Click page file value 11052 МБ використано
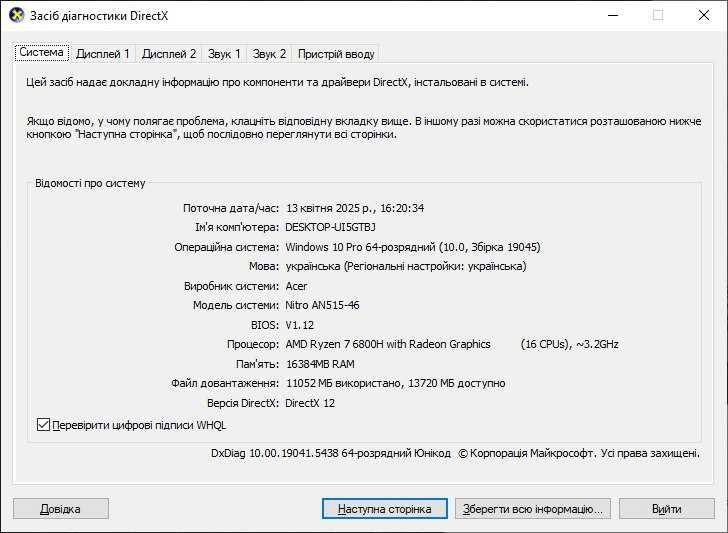Screen dimensions: 728x533 point(396,384)
